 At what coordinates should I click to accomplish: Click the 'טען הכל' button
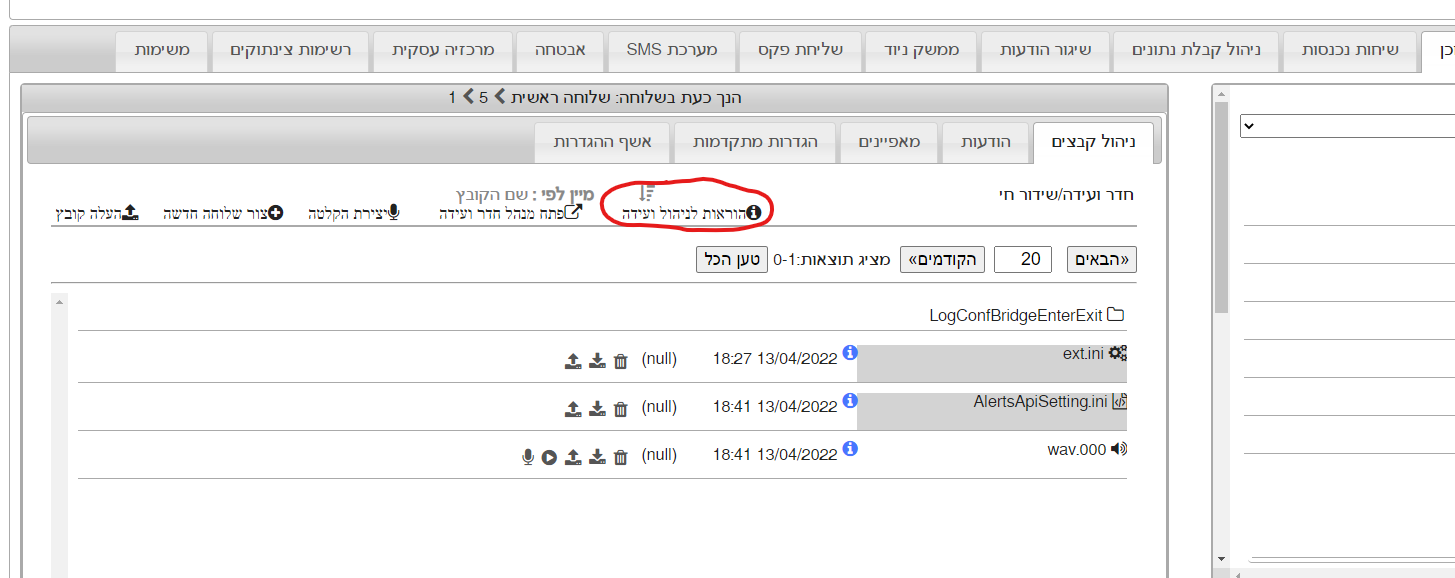pos(728,260)
